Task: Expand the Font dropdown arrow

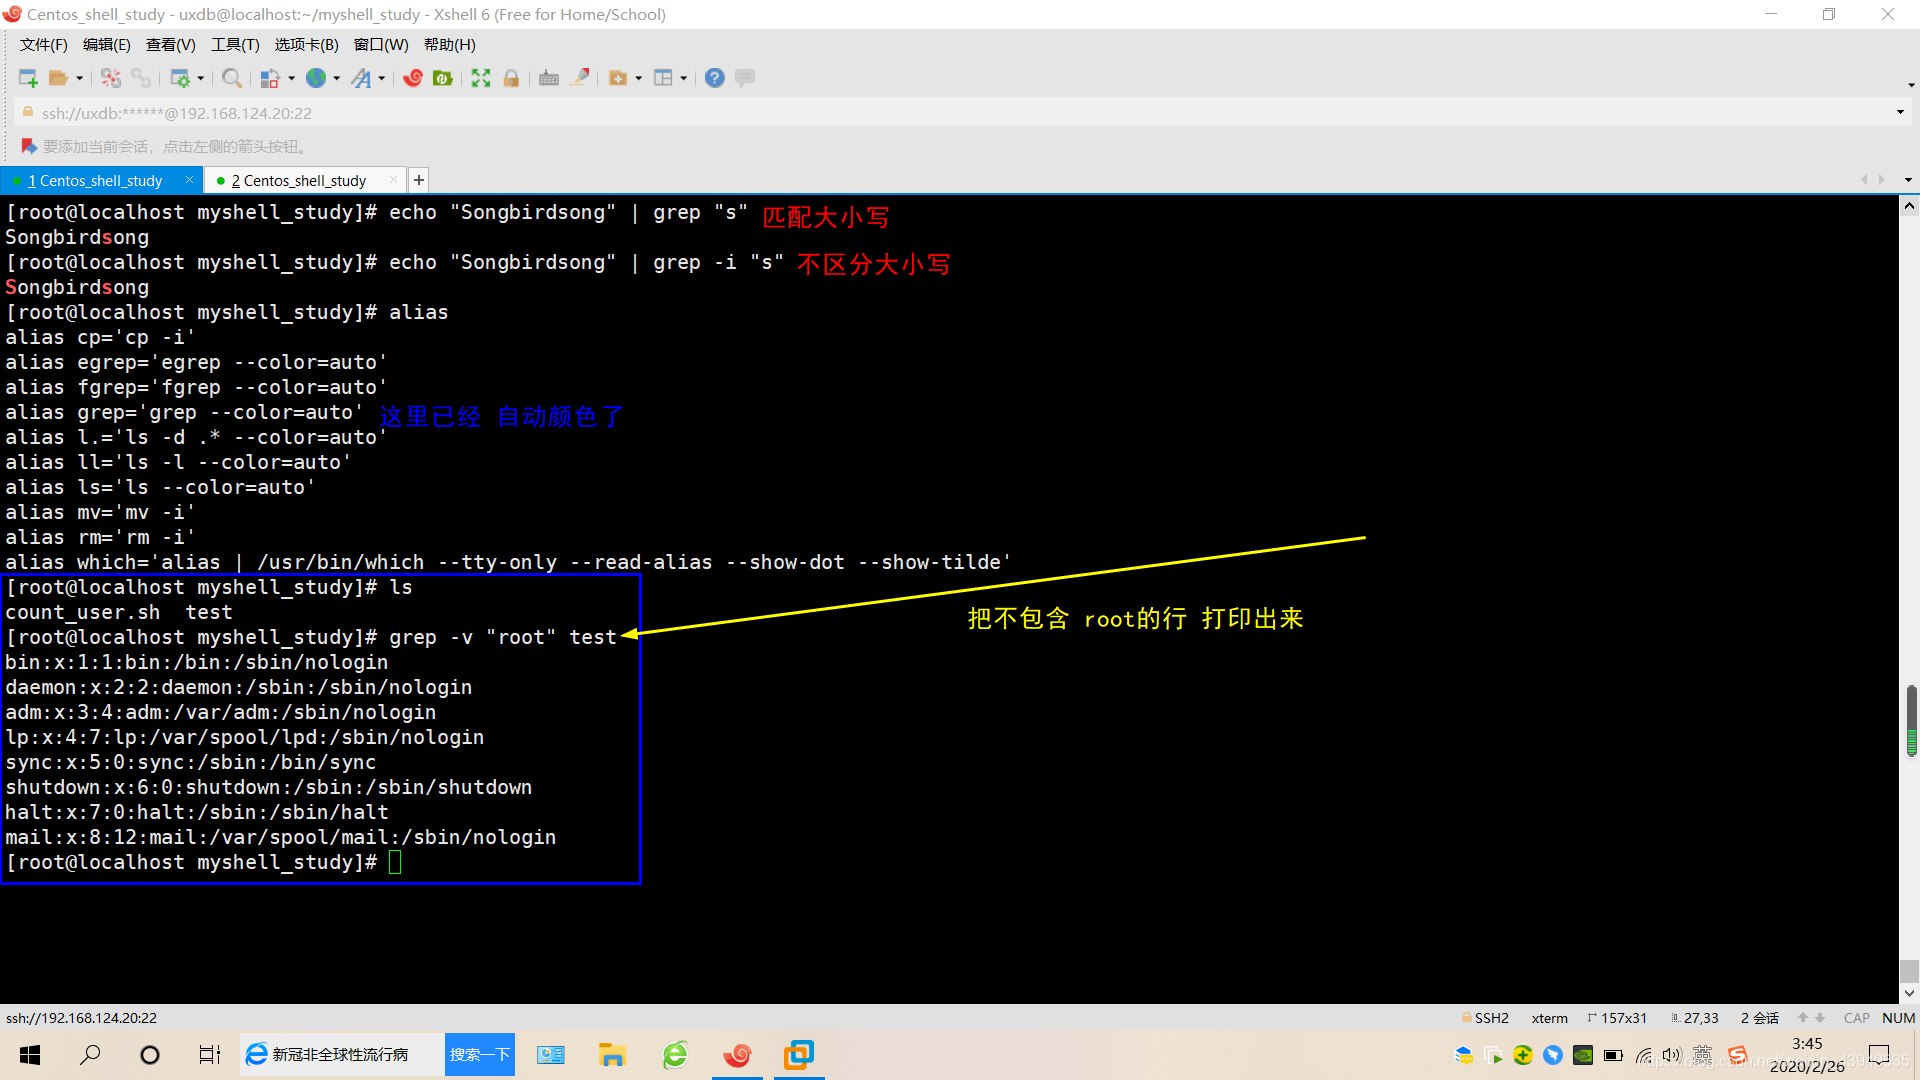Action: (x=382, y=78)
